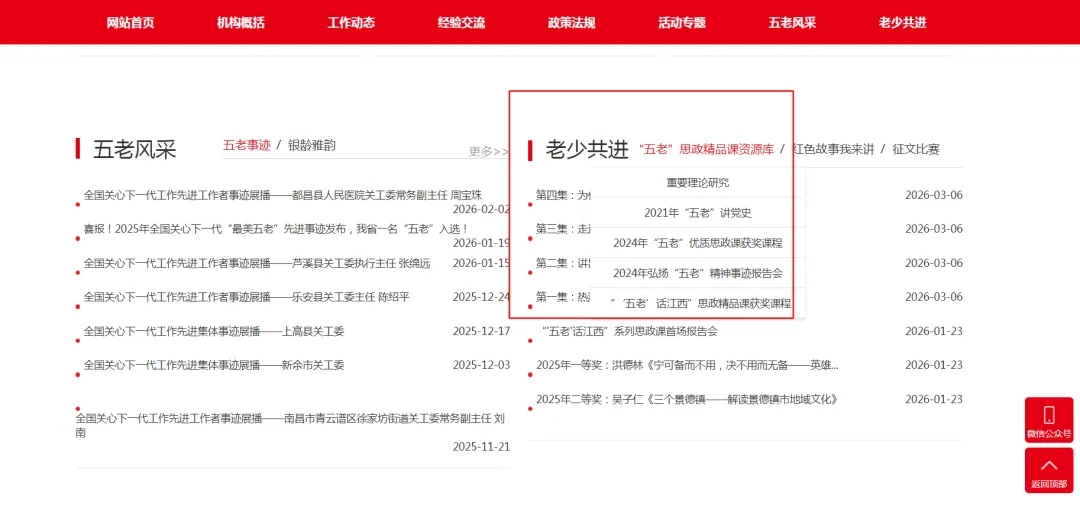Select 2024年“五老”优质思政课获奖课程 option

(698, 243)
